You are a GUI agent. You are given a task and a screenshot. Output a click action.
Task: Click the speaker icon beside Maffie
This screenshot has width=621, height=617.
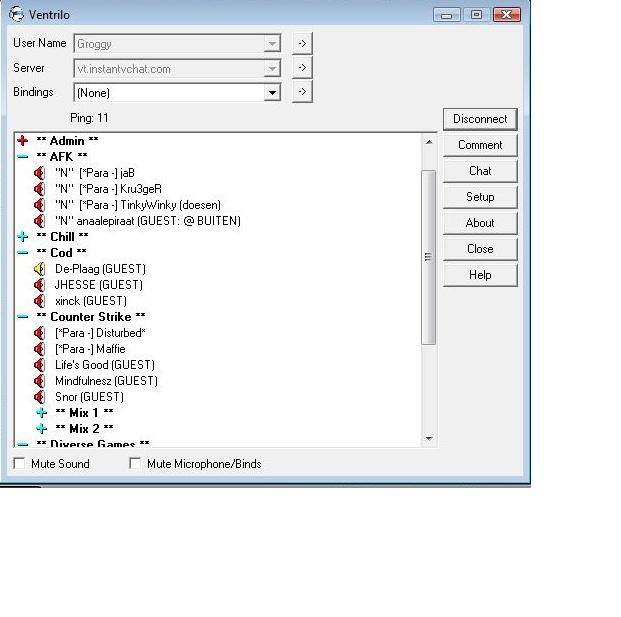click(40, 349)
